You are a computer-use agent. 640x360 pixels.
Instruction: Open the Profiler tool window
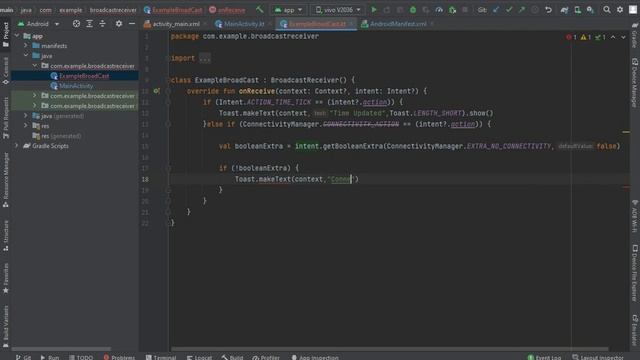pyautogui.click(x=266, y=357)
